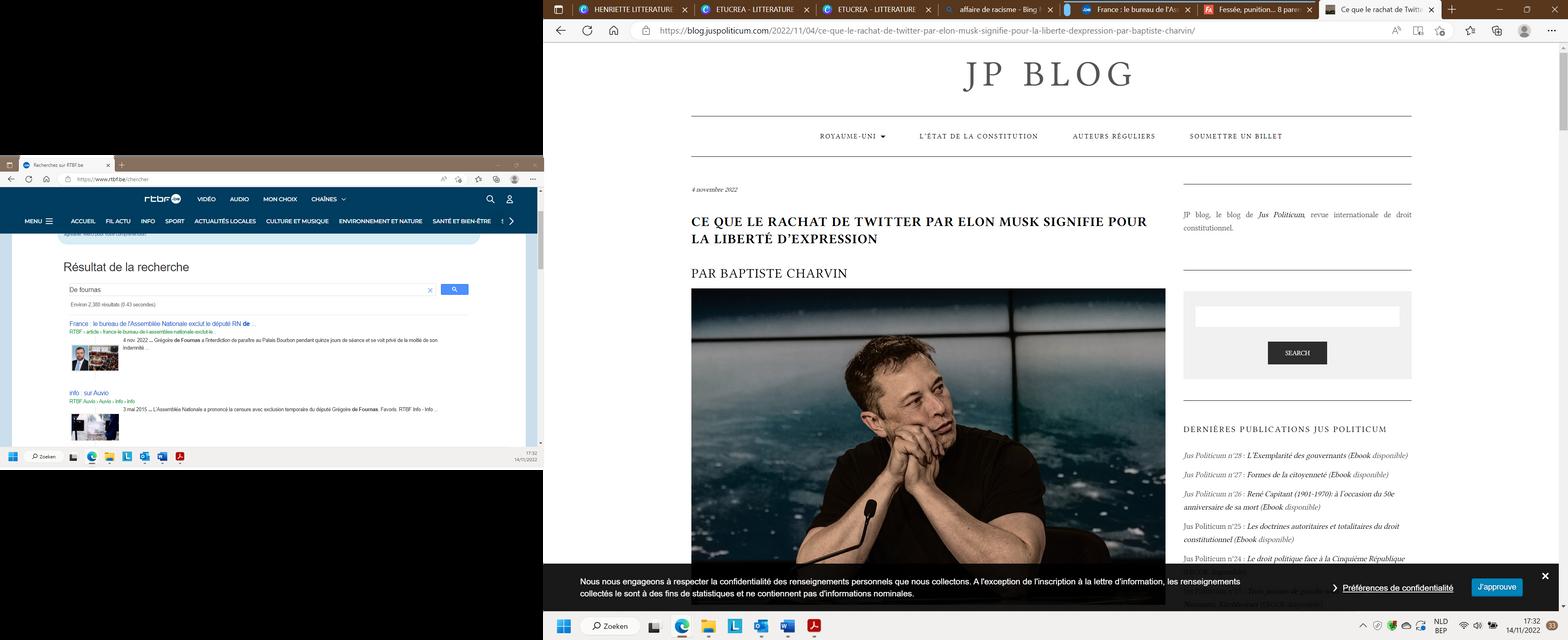This screenshot has height=640, width=1568.
Task: Open settings and more menu in right browser
Action: pyautogui.click(x=1552, y=30)
